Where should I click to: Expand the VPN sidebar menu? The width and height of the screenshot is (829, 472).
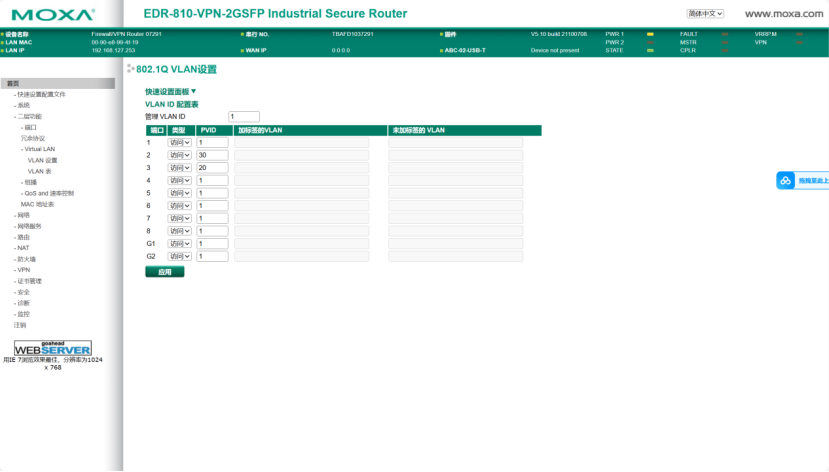pos(23,270)
